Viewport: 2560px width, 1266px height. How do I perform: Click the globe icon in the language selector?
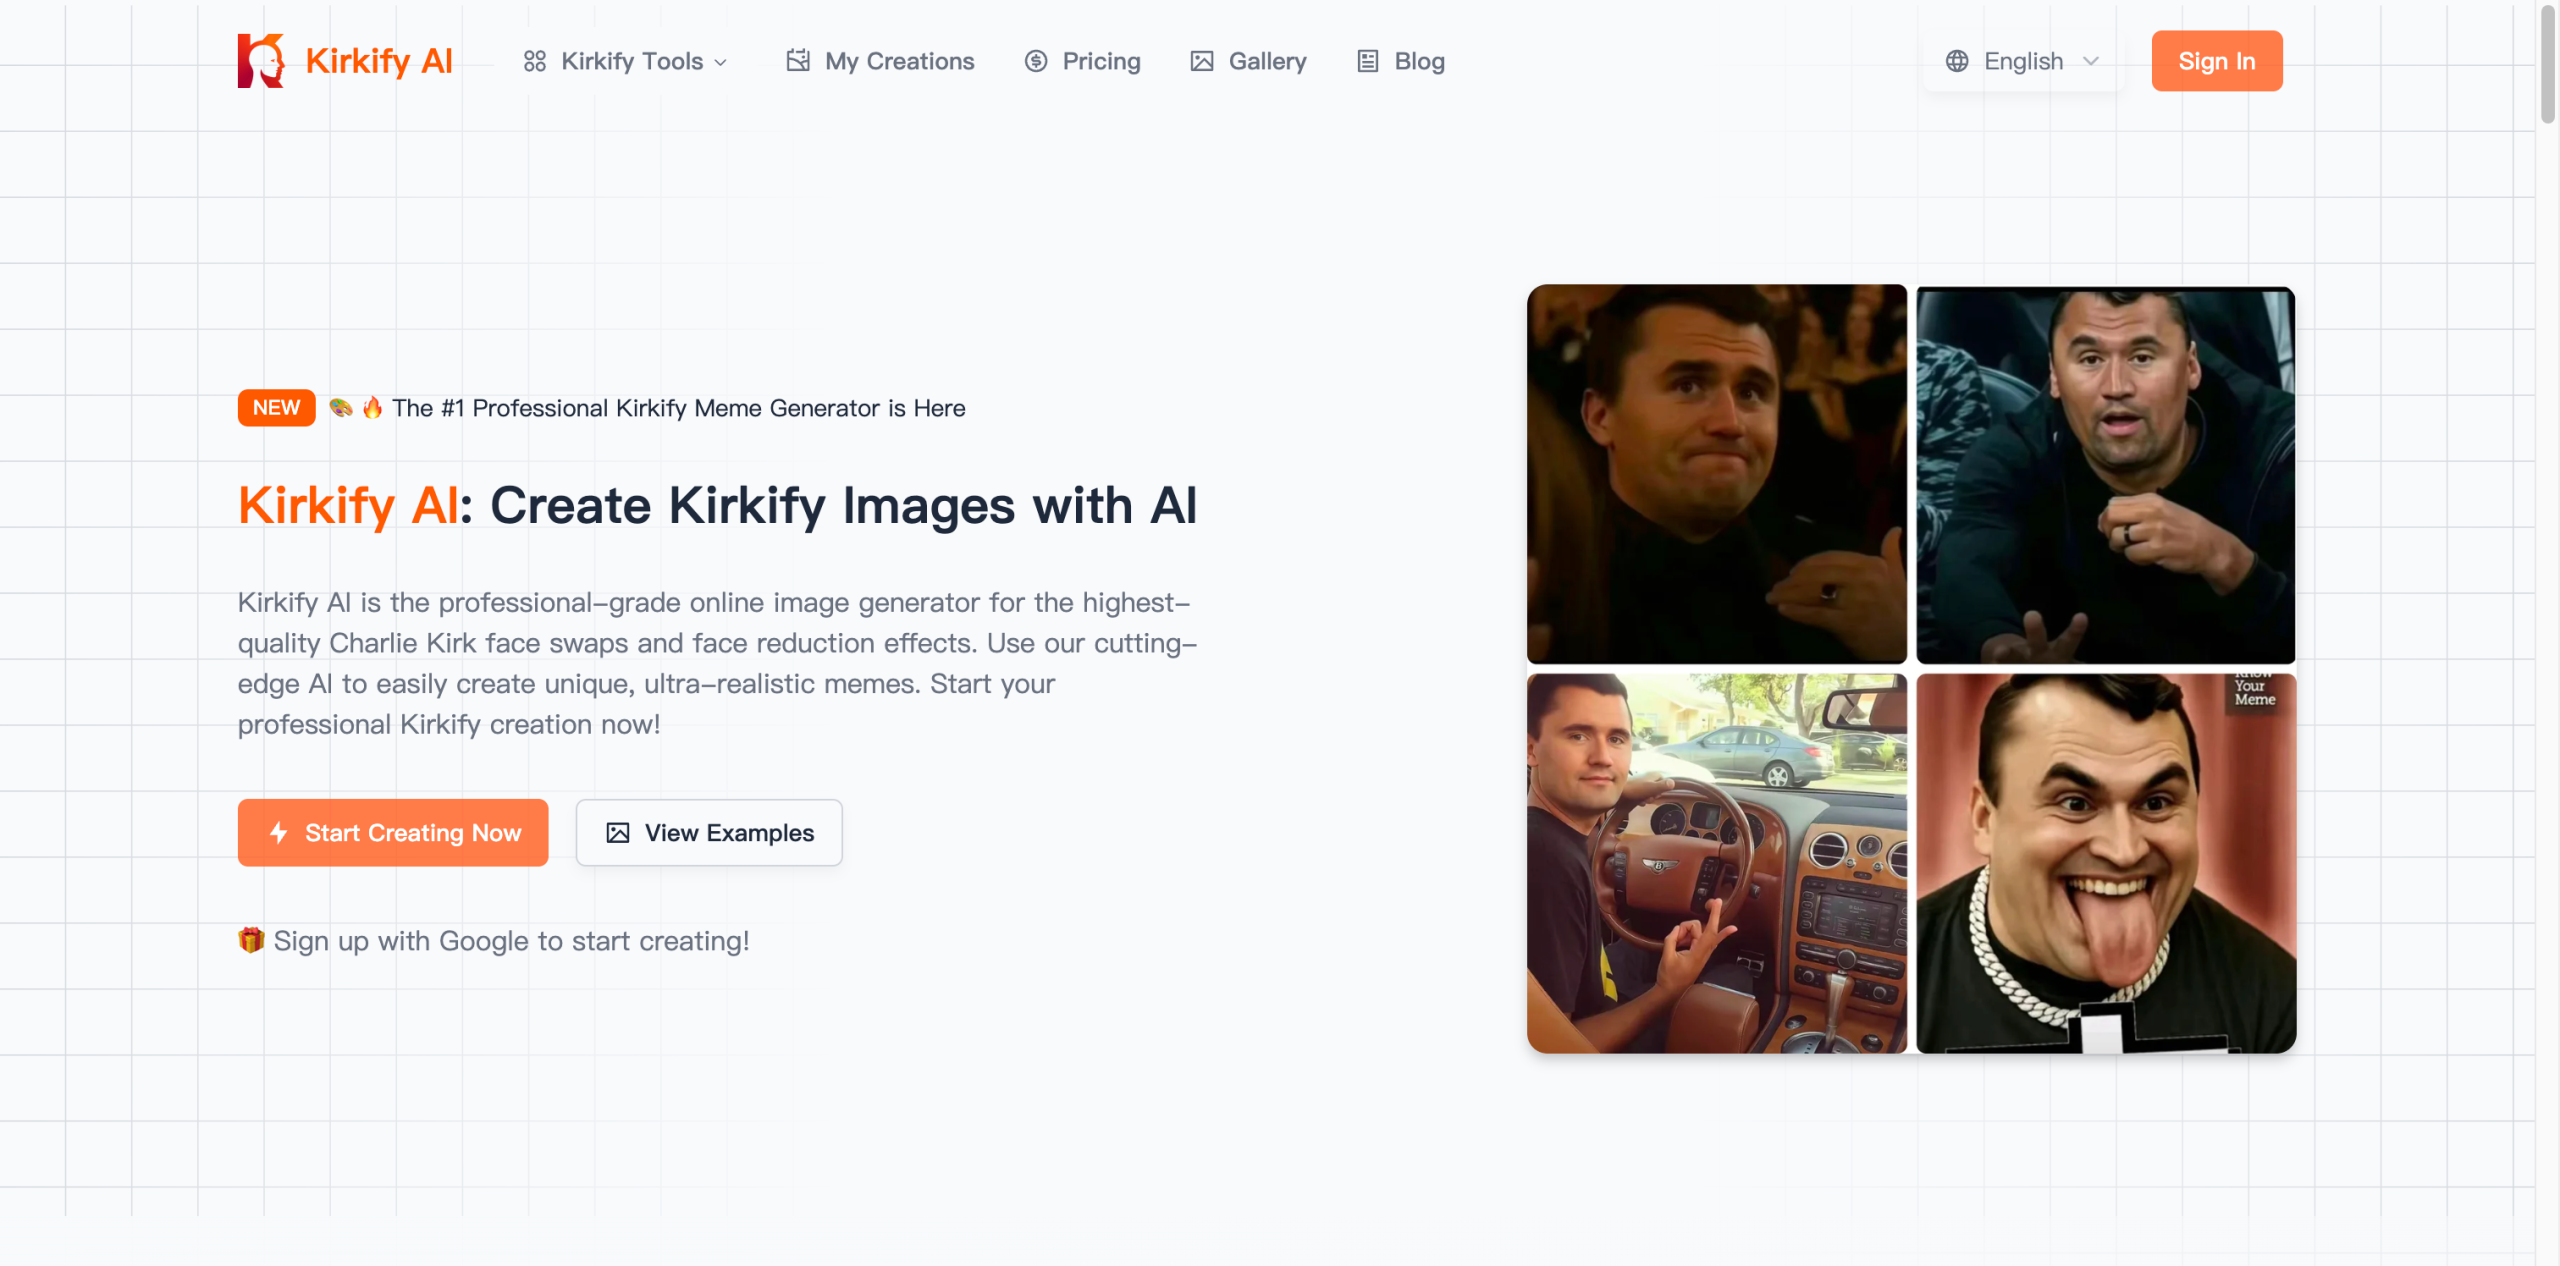pos(1958,61)
